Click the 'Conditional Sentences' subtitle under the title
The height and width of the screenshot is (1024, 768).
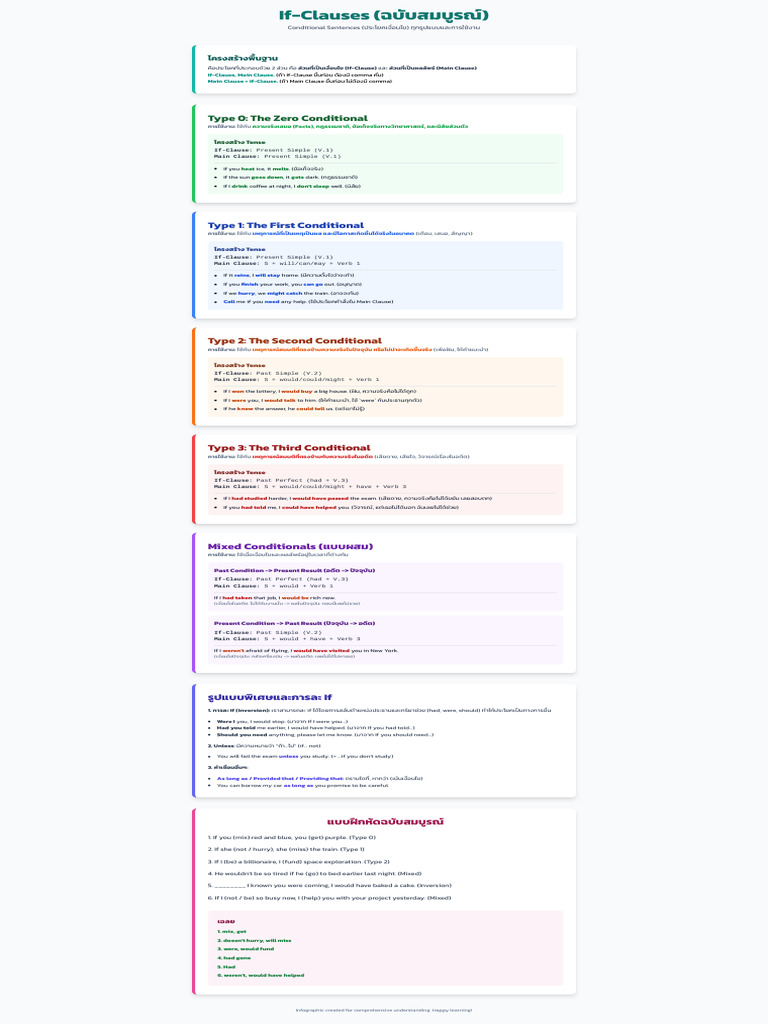point(384,27)
